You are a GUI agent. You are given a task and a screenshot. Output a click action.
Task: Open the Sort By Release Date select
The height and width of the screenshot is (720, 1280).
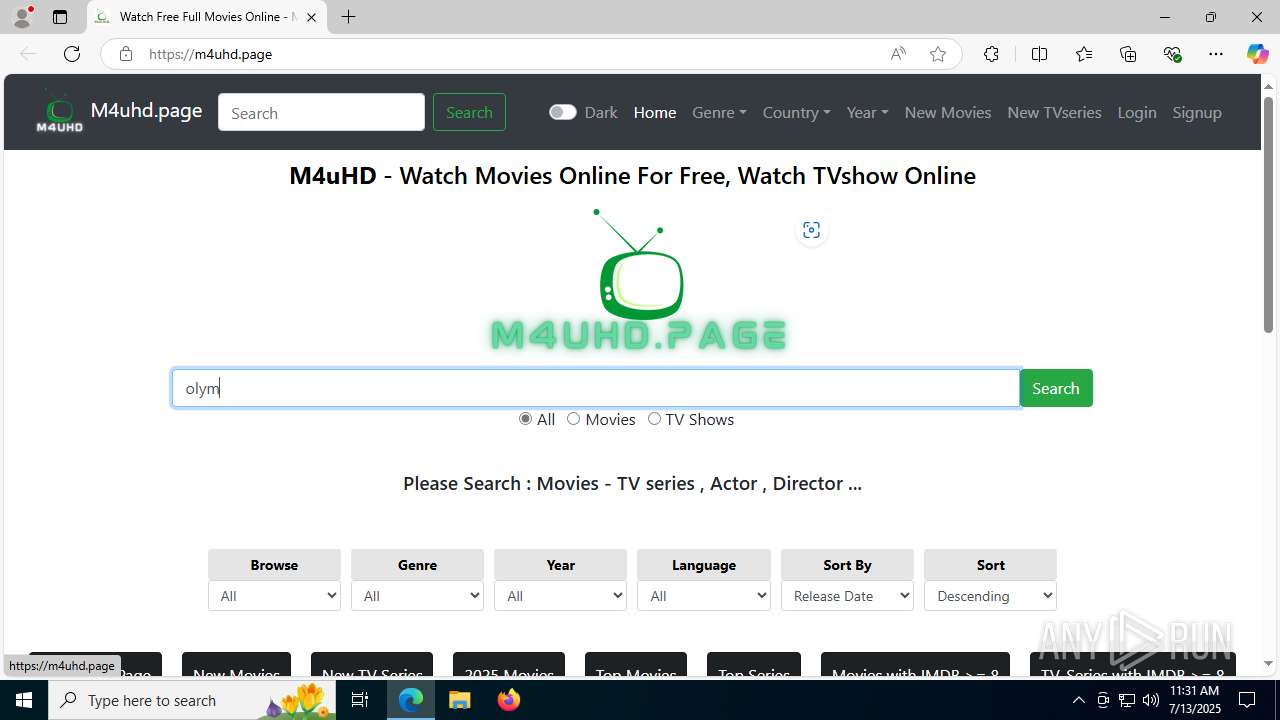pyautogui.click(x=847, y=596)
